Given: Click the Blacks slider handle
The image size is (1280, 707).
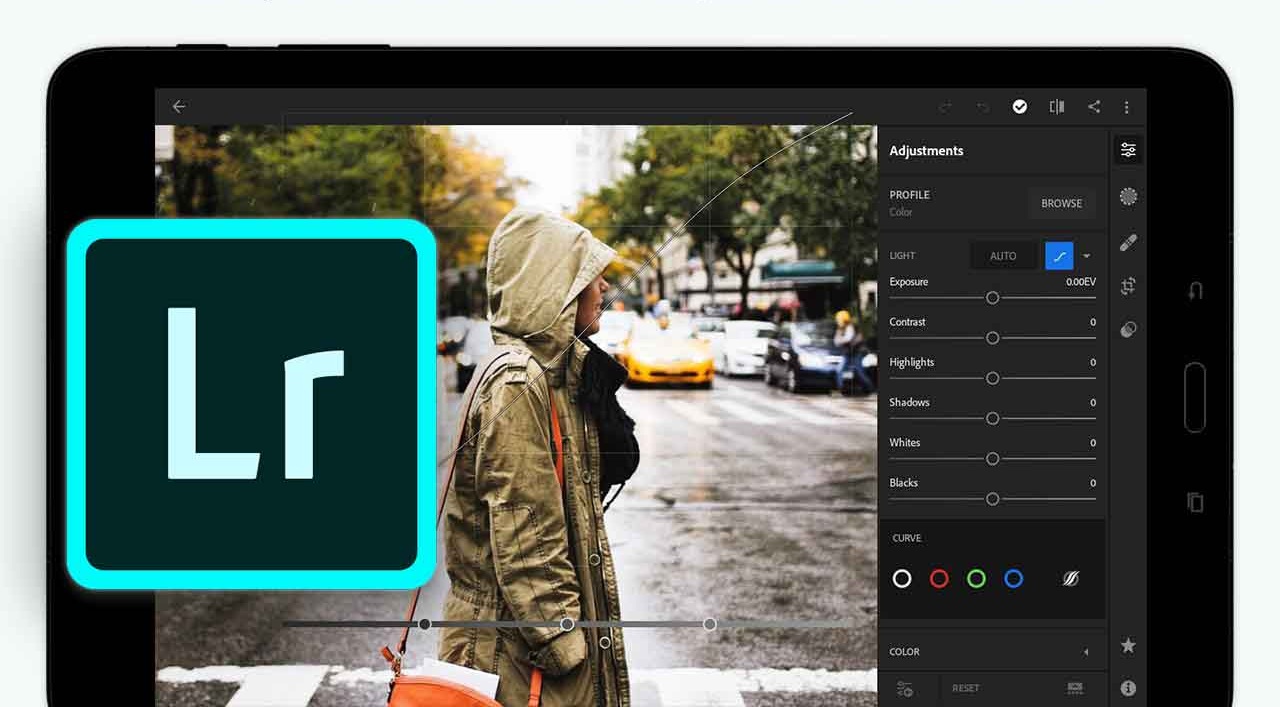Looking at the screenshot, I should coord(992,498).
